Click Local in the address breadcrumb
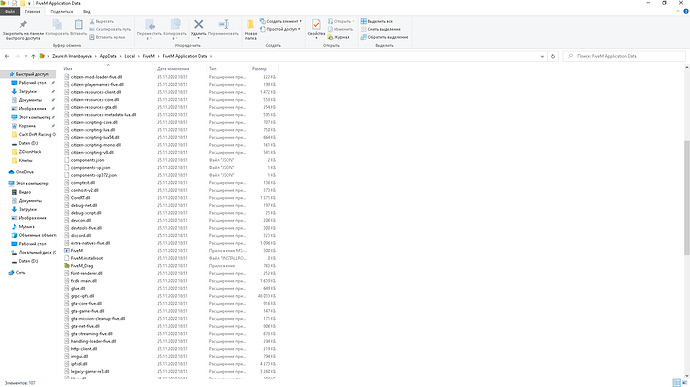Screen dimensions: 690x387 [129, 56]
